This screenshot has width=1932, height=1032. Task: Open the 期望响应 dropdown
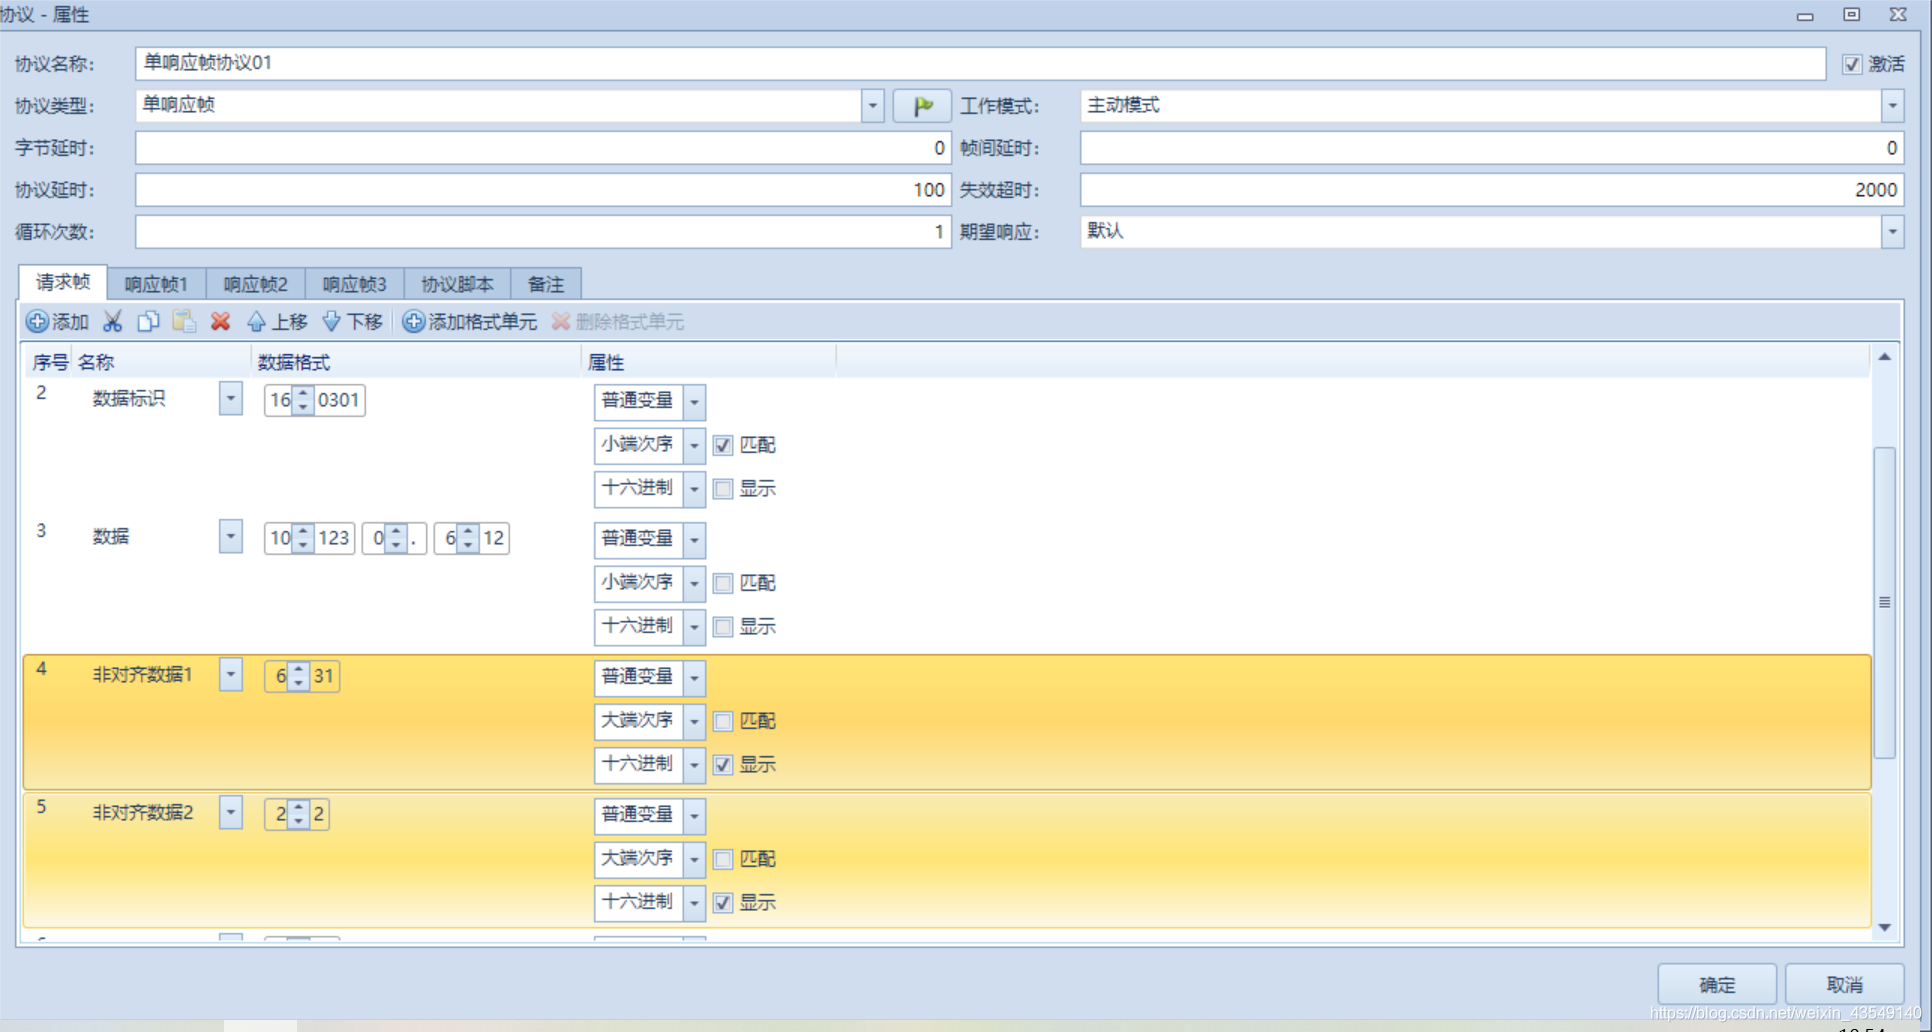[x=1892, y=232]
